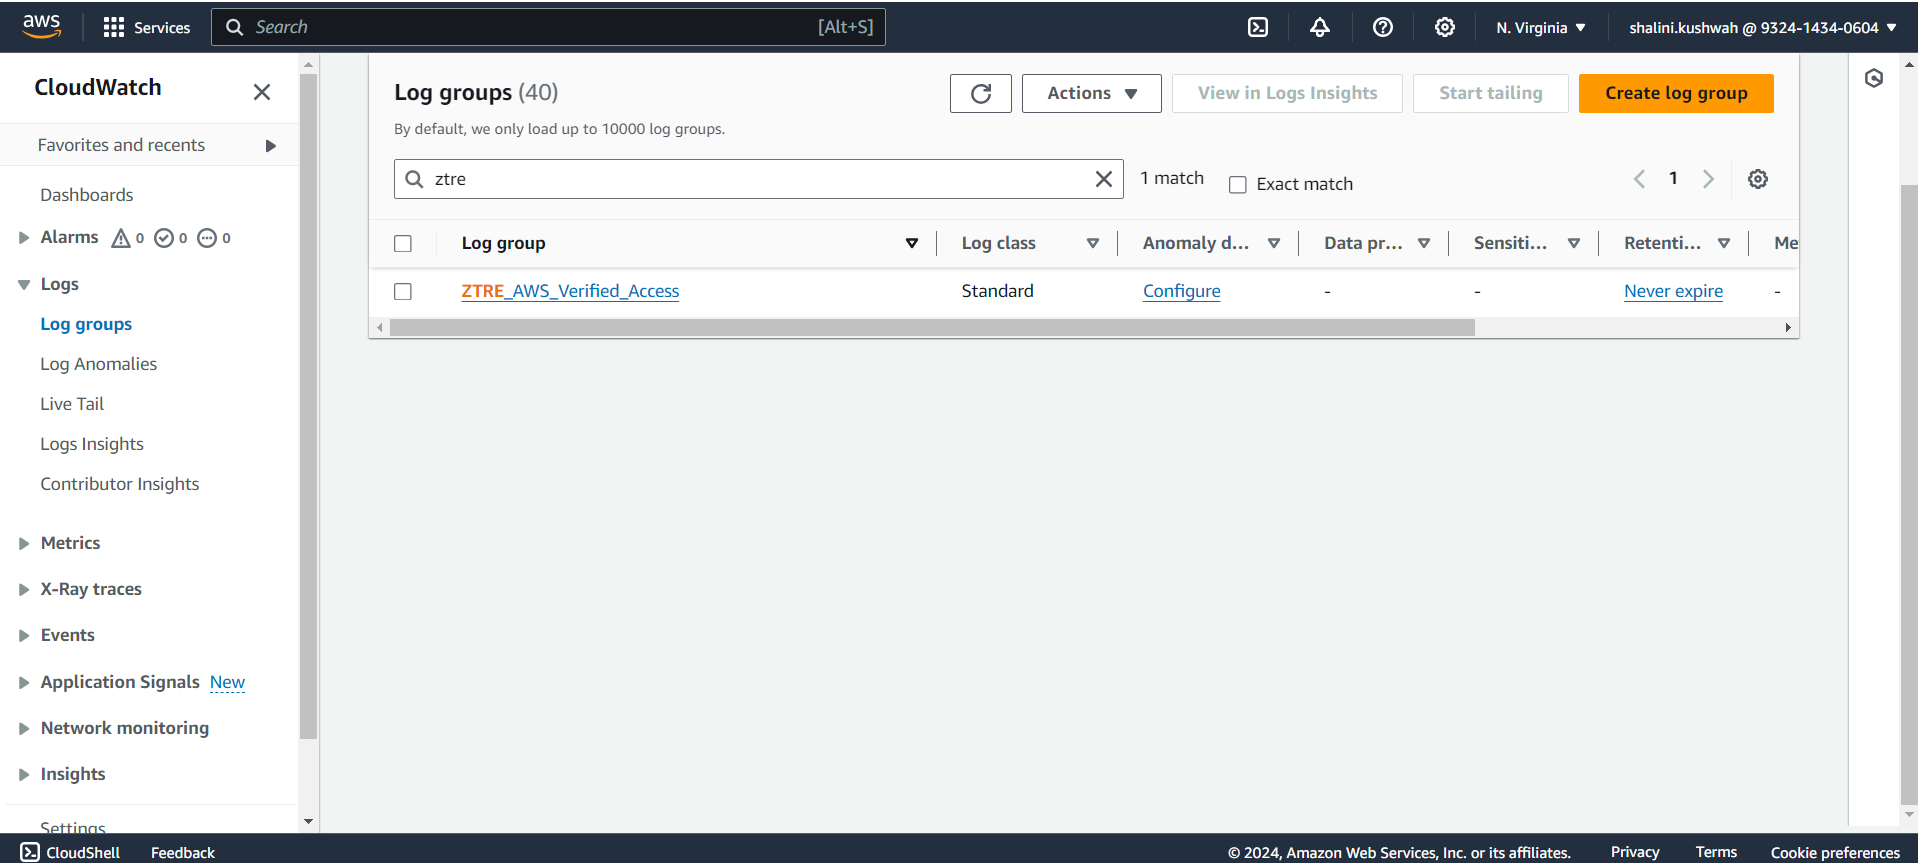Go to previous page of log groups

click(1639, 179)
